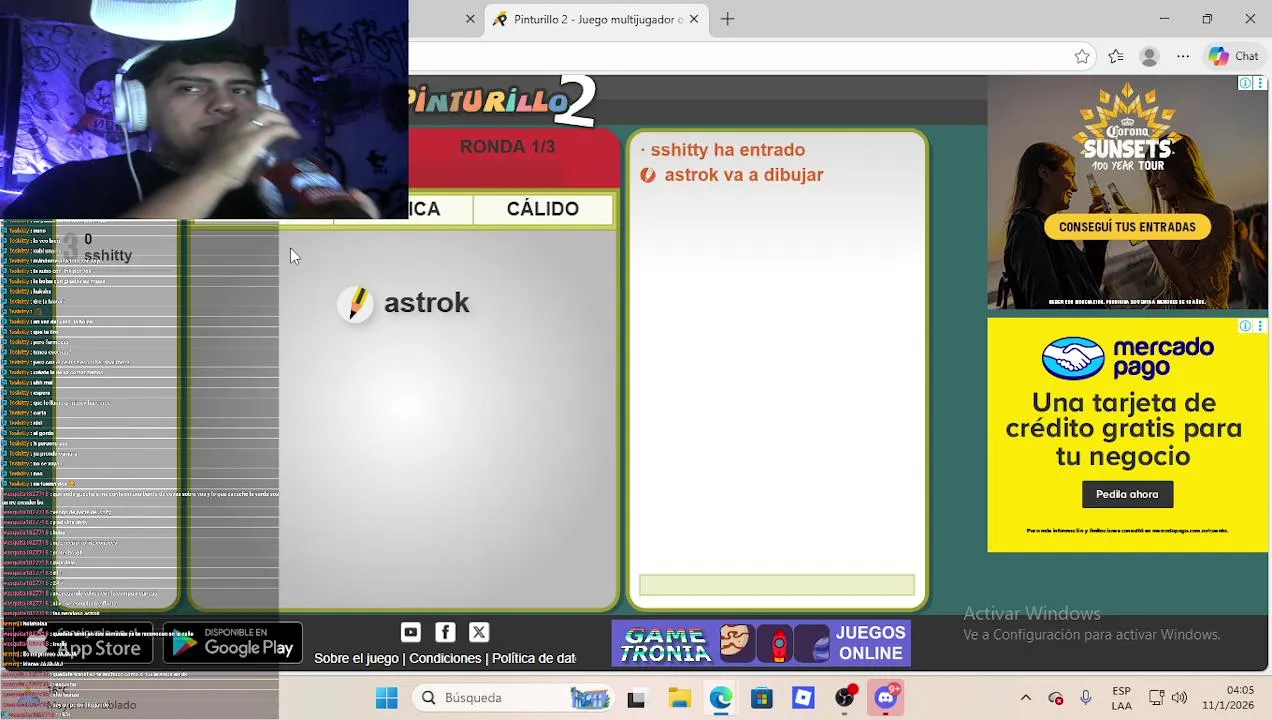This screenshot has width=1272, height=720.
Task: Select the Pinturillo 2 browser tab
Action: 597,19
